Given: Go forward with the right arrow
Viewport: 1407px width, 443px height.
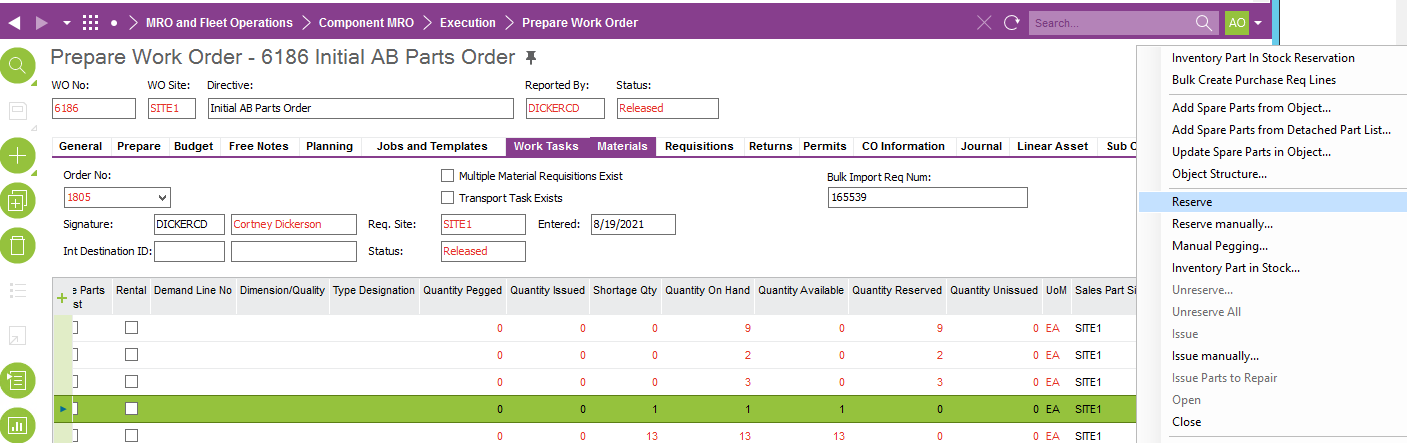Looking at the screenshot, I should (41, 22).
